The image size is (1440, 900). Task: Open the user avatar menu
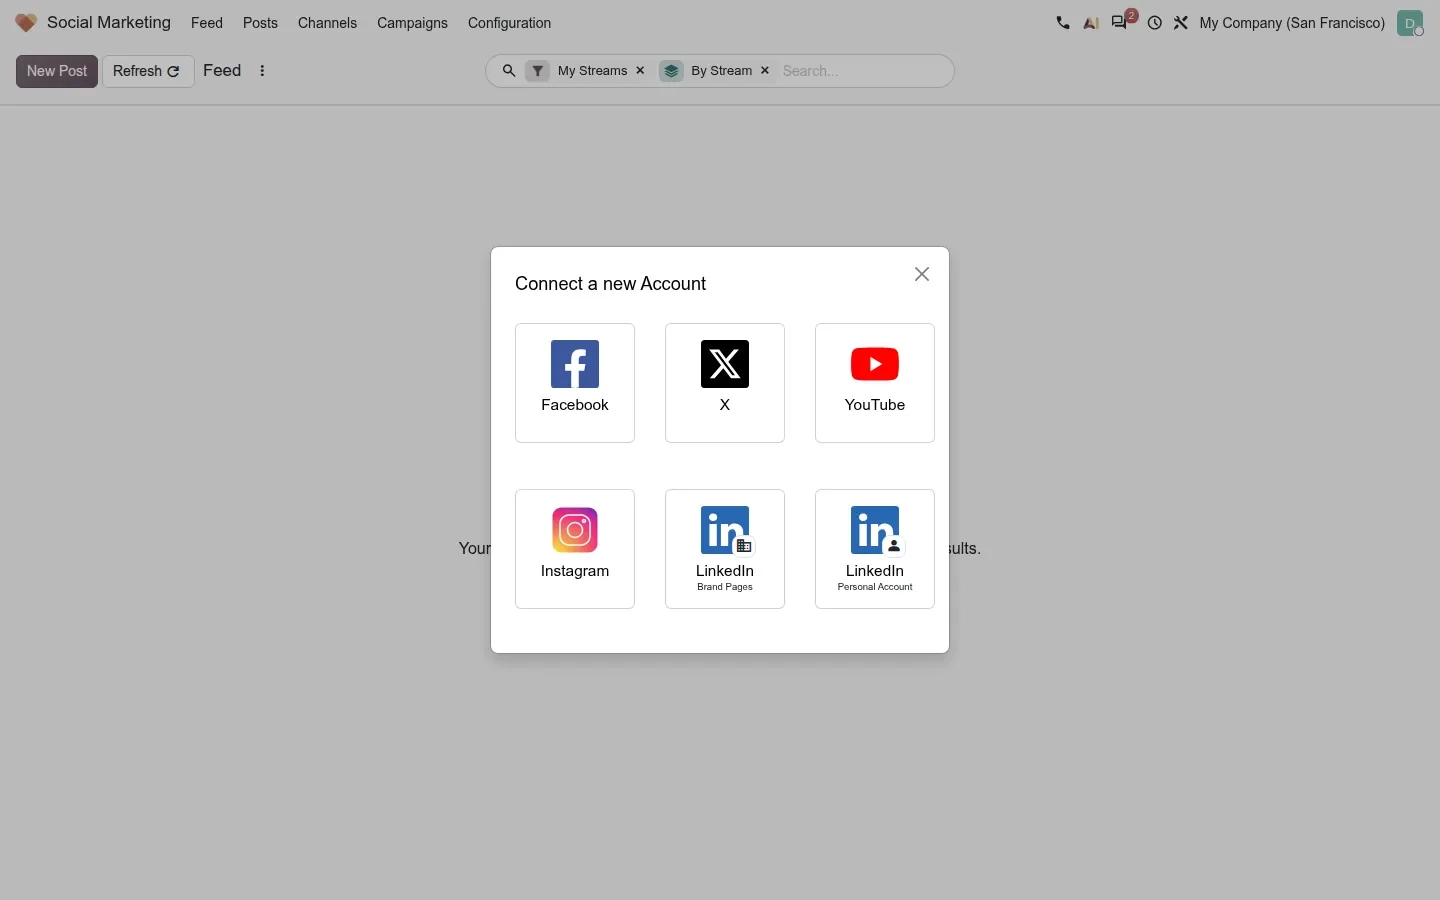point(1412,23)
